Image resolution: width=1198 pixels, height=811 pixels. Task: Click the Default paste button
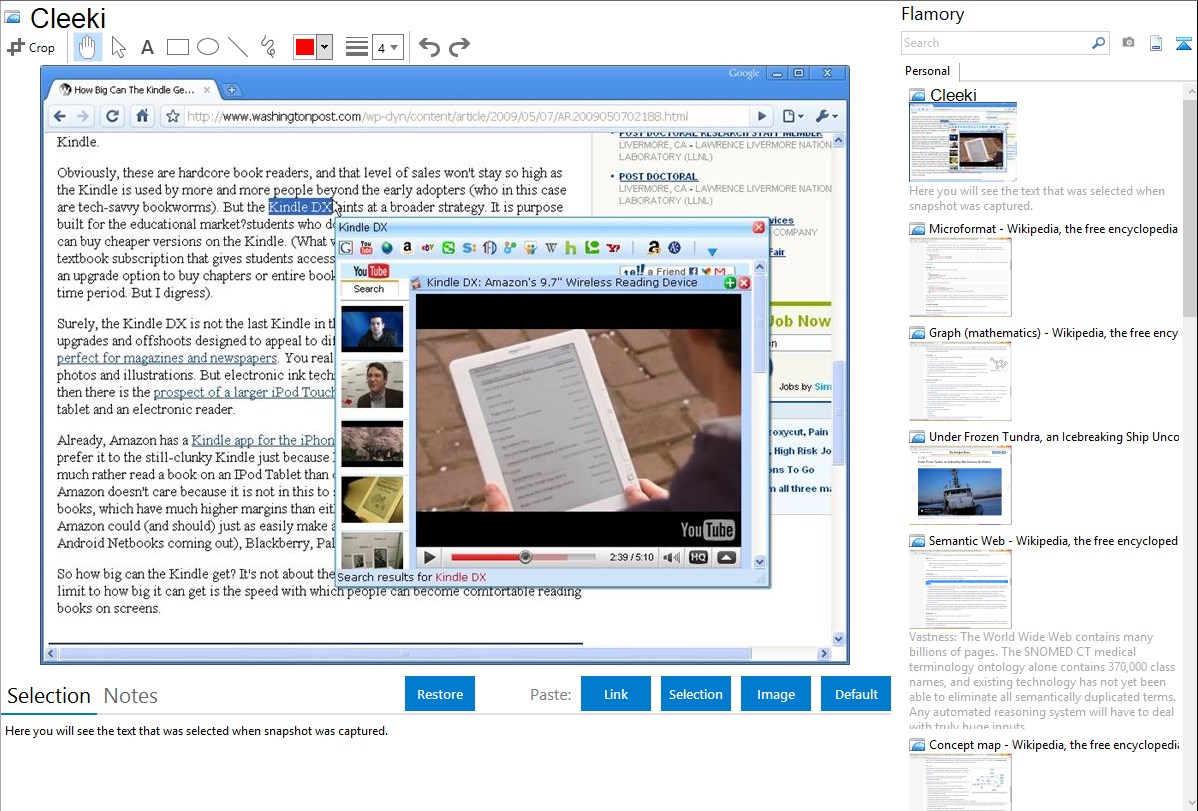[x=856, y=694]
